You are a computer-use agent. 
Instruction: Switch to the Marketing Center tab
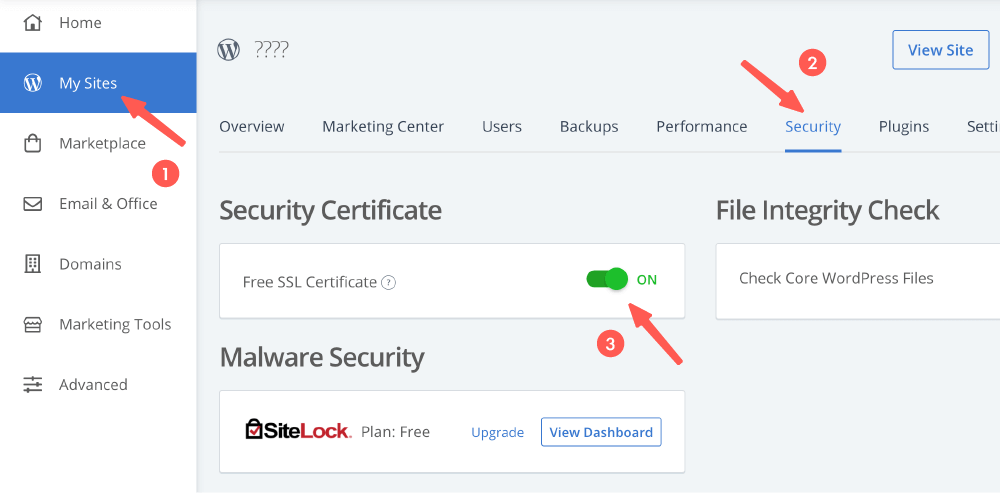[383, 127]
